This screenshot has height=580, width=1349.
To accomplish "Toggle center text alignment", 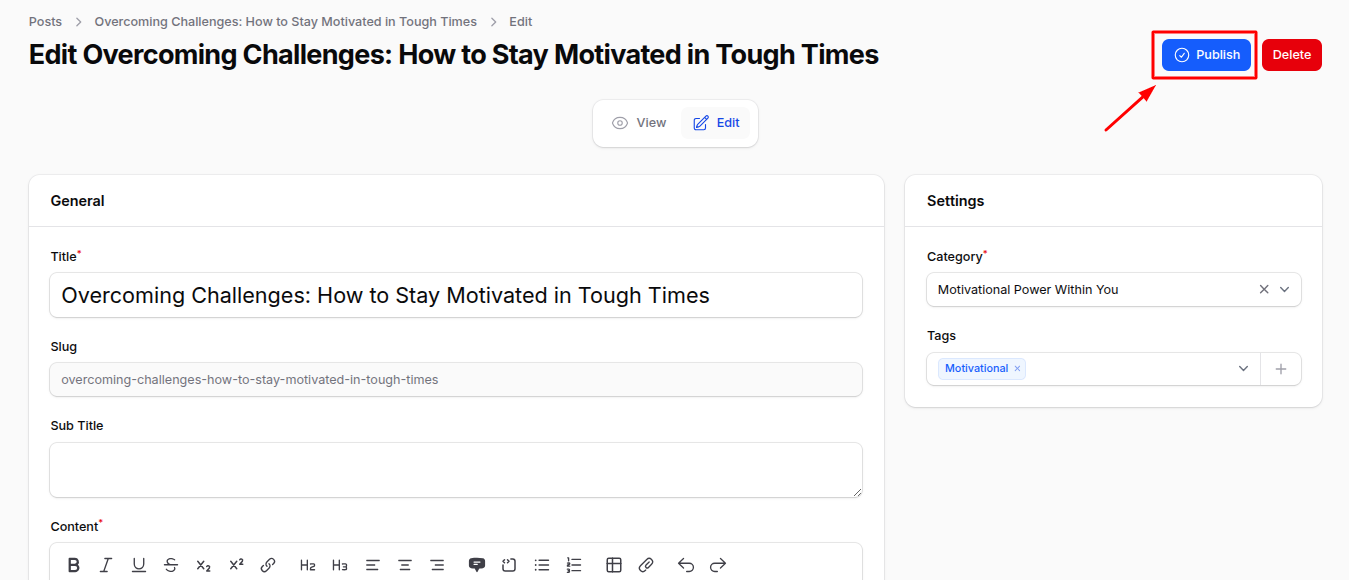I will (x=404, y=564).
